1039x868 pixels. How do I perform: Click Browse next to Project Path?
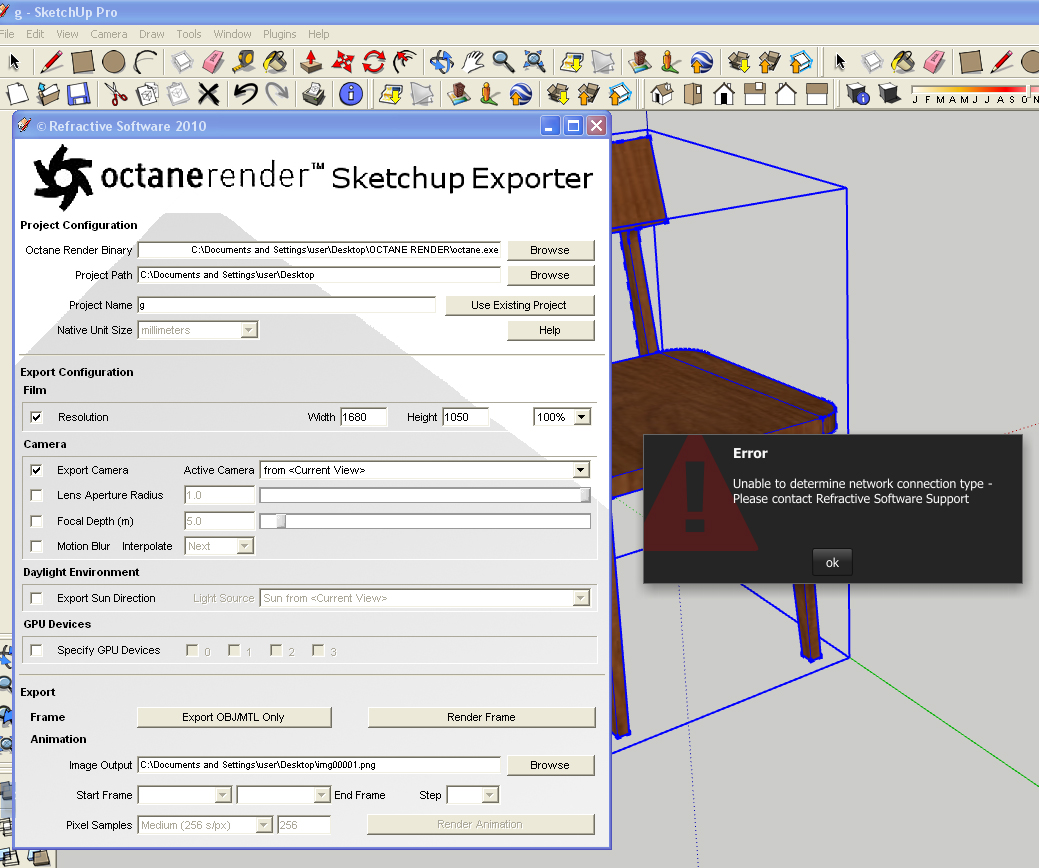(550, 275)
